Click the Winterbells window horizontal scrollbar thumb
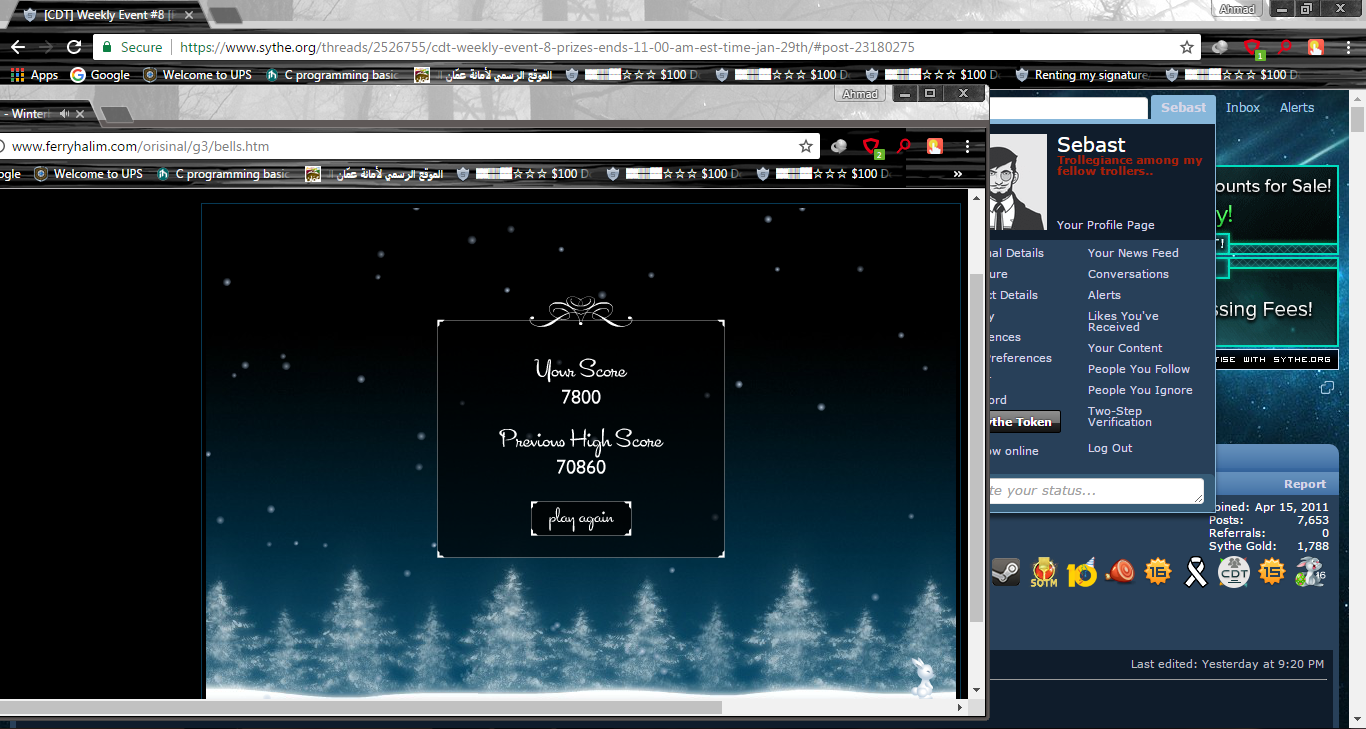Image resolution: width=1366 pixels, height=729 pixels. pos(360,707)
